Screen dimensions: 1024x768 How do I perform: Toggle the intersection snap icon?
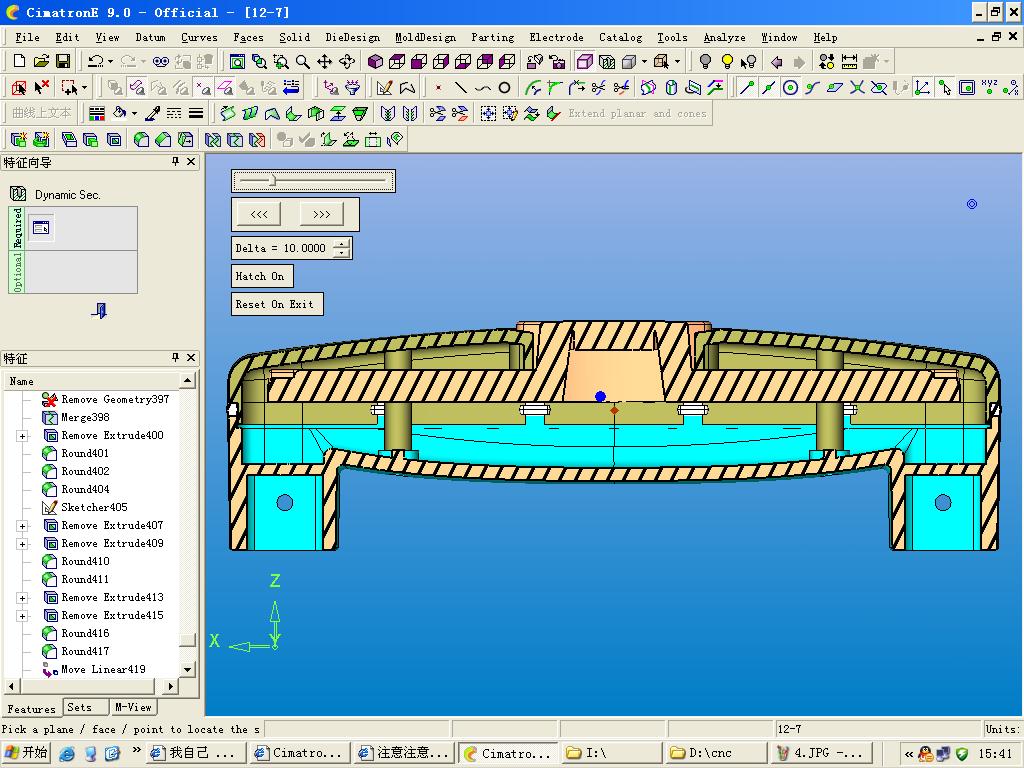point(857,87)
